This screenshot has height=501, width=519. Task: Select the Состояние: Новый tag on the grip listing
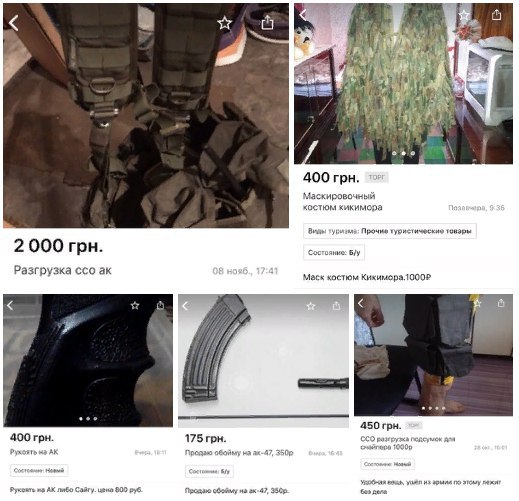point(39,470)
